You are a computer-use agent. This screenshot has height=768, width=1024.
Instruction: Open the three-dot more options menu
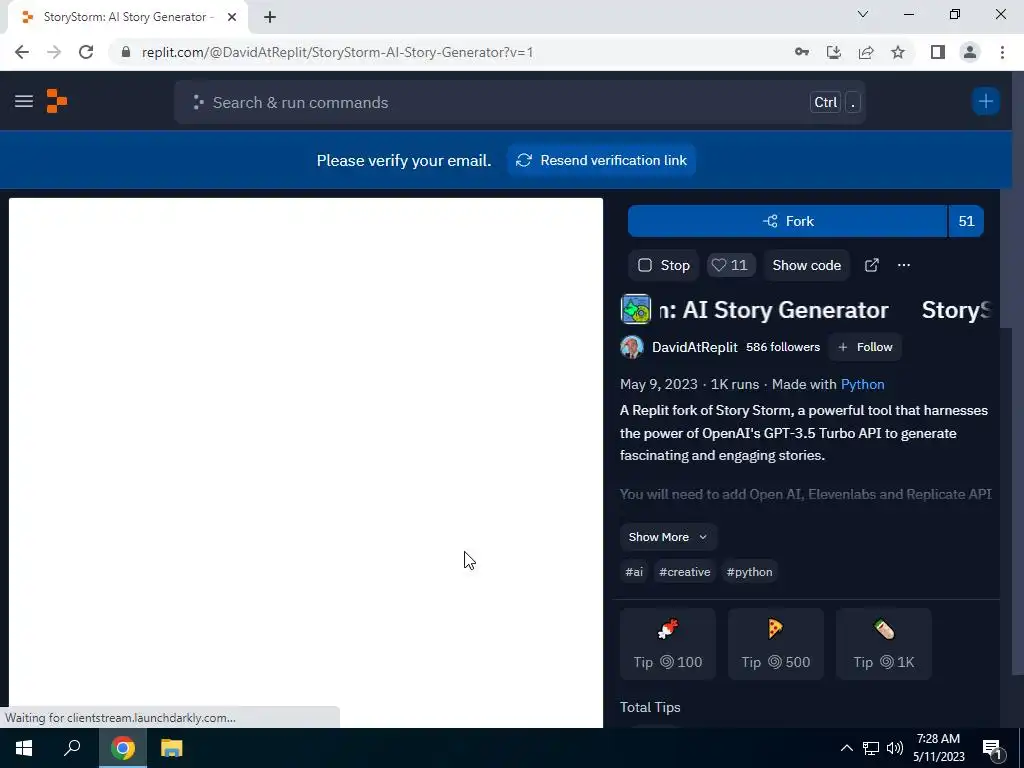pyautogui.click(x=904, y=265)
